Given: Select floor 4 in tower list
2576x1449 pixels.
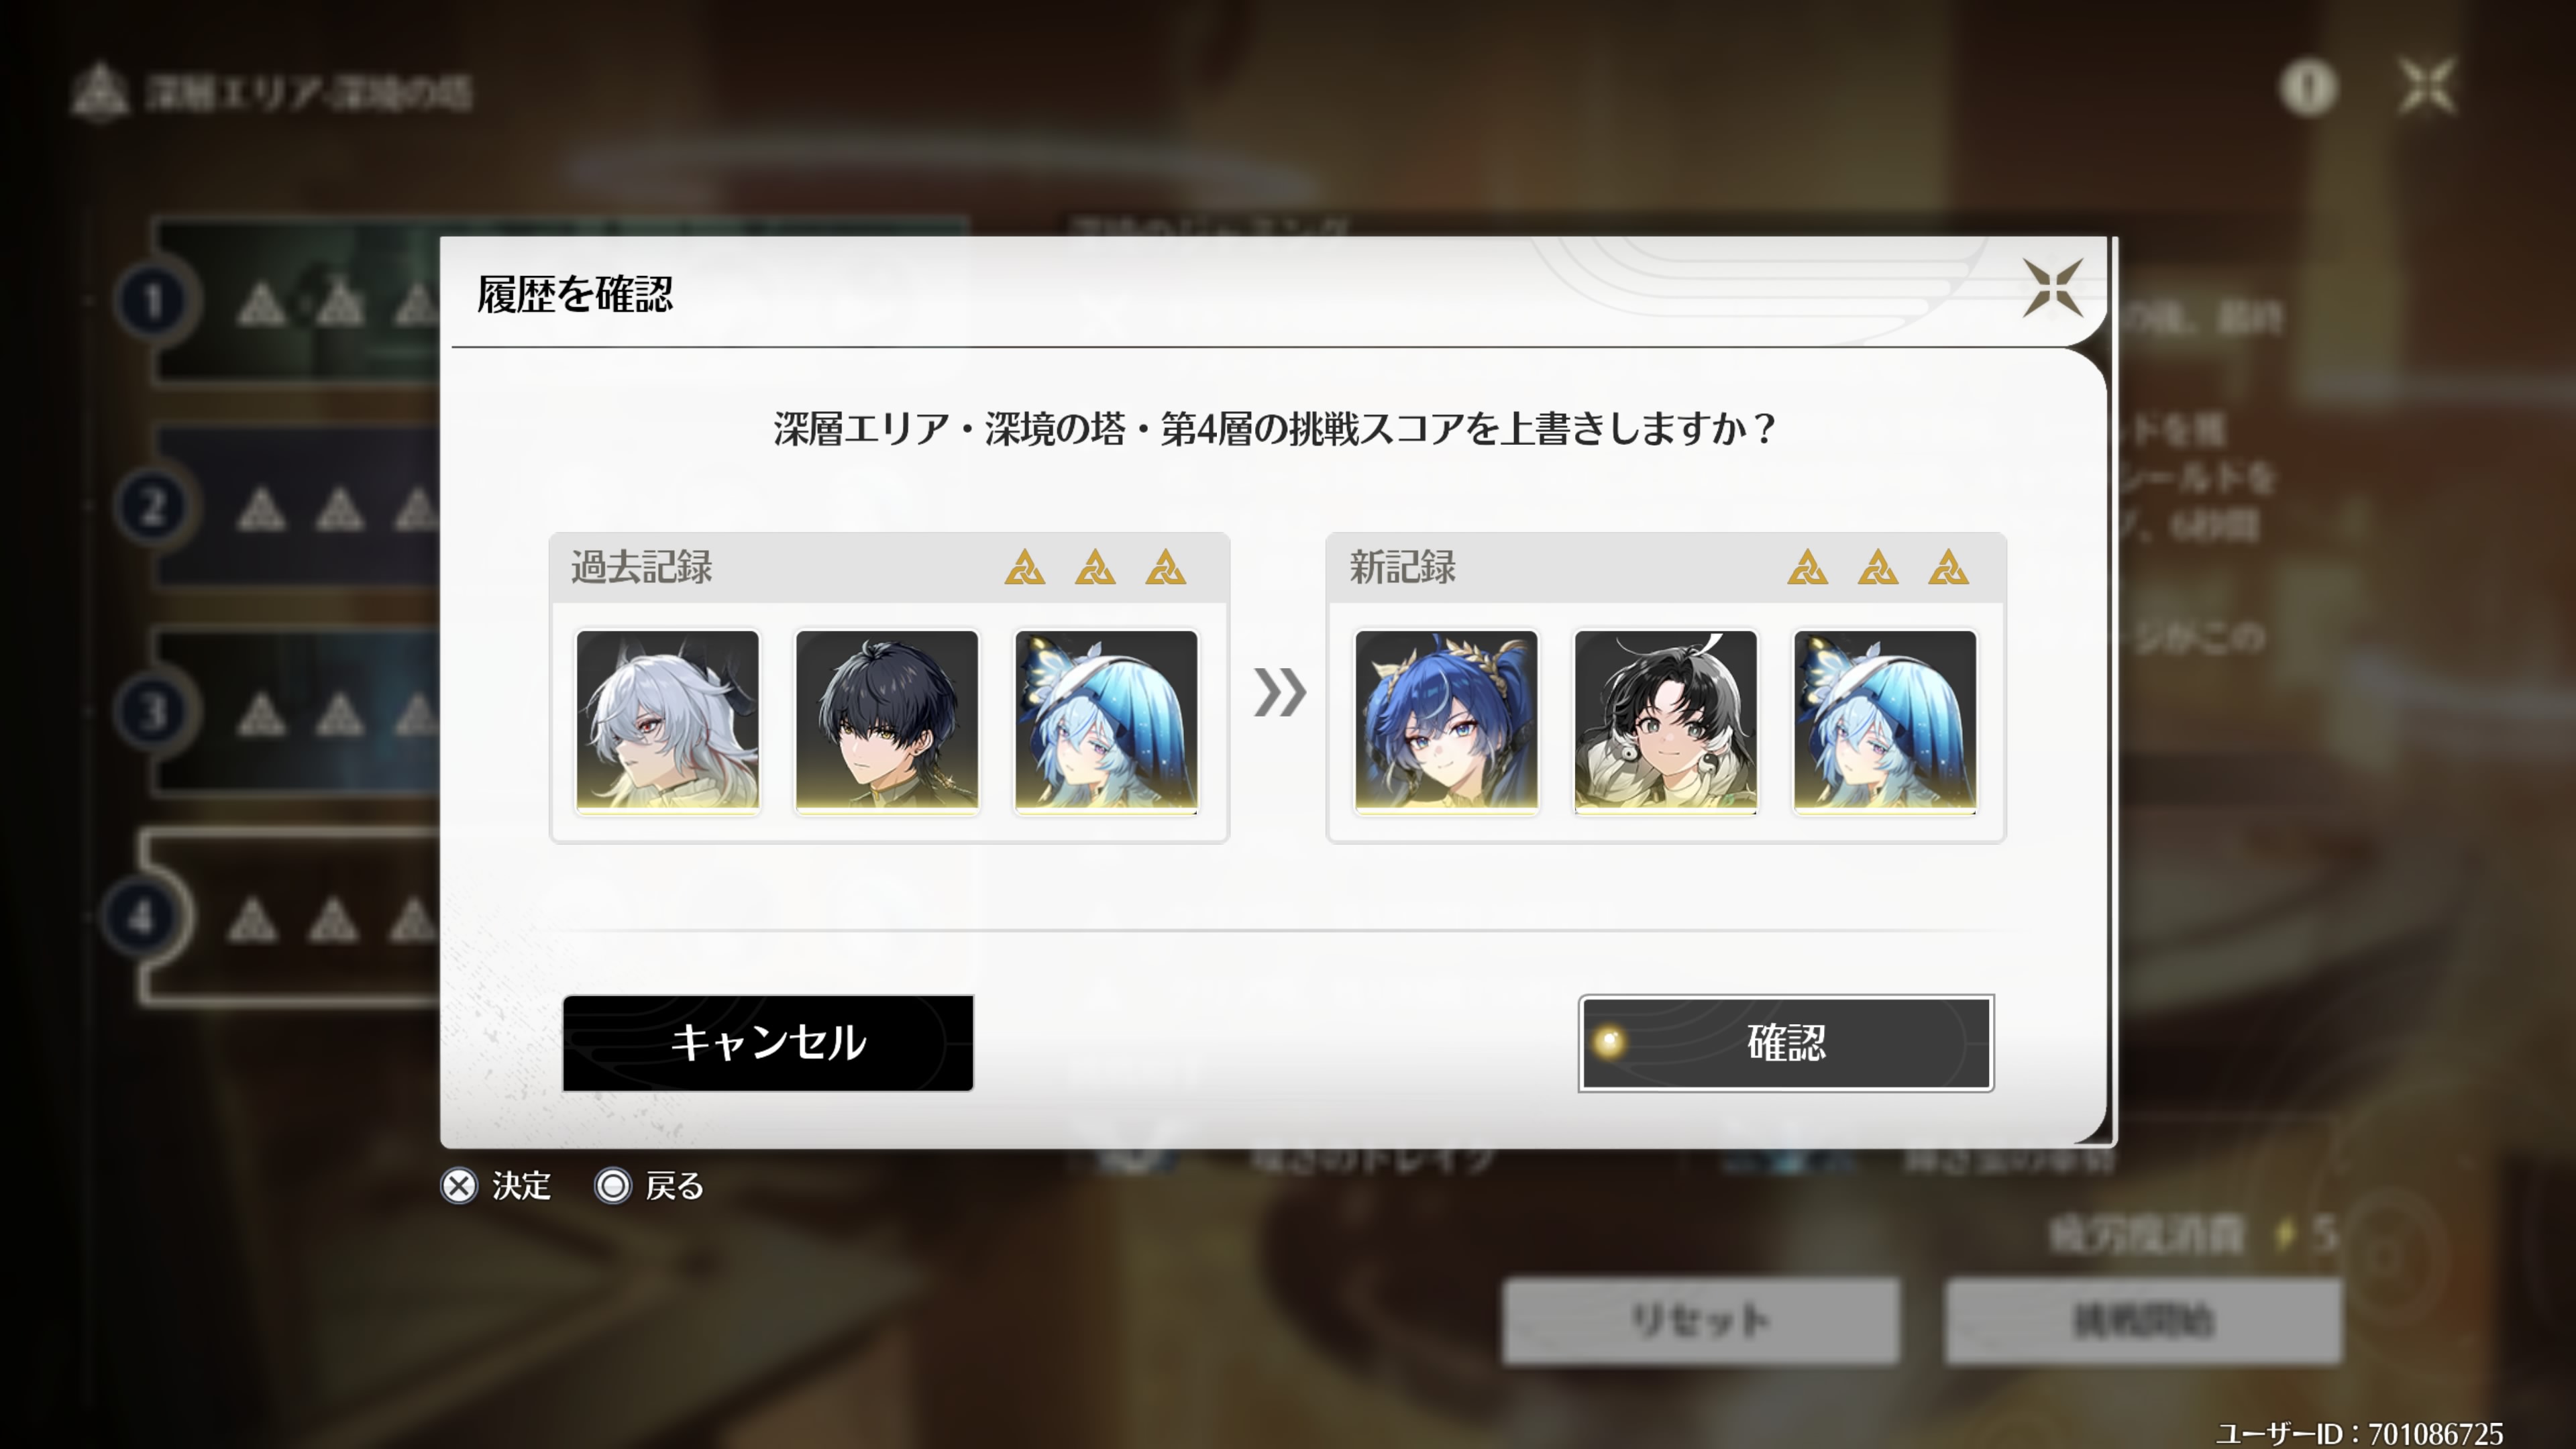Looking at the screenshot, I should pos(143,916).
